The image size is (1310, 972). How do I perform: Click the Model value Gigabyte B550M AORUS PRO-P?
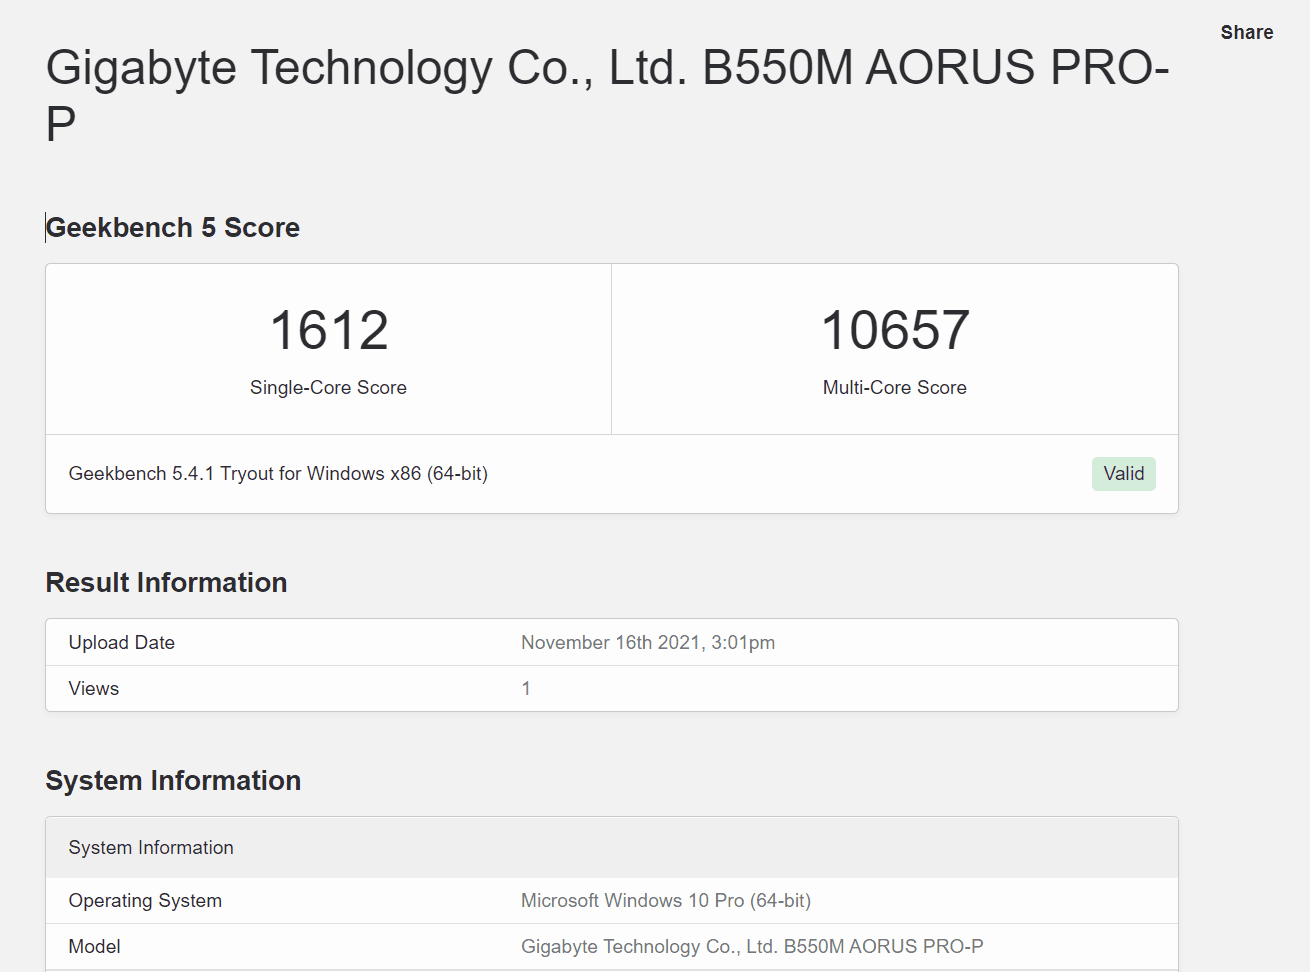(752, 947)
